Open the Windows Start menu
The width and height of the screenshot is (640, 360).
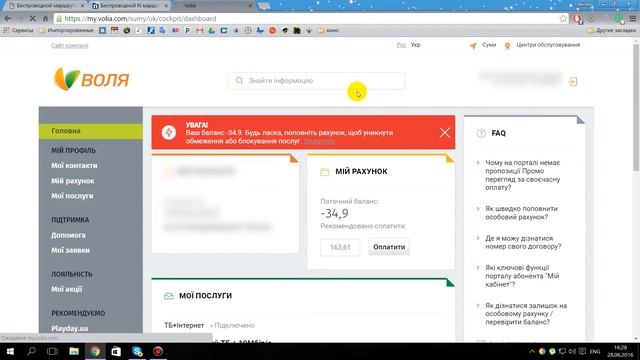coord(10,351)
